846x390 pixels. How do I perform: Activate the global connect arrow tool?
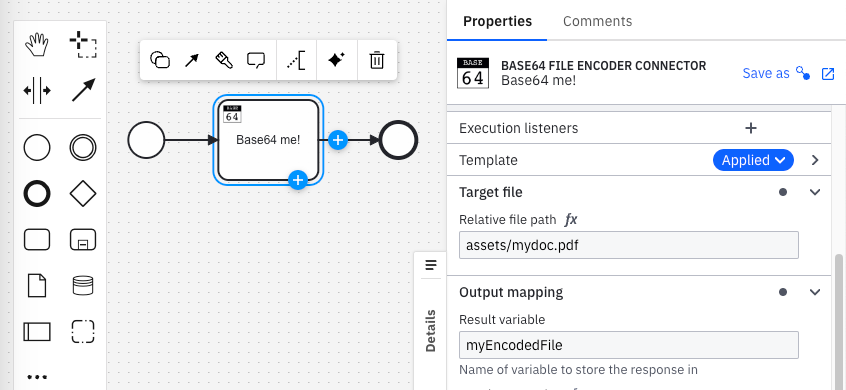click(x=83, y=90)
